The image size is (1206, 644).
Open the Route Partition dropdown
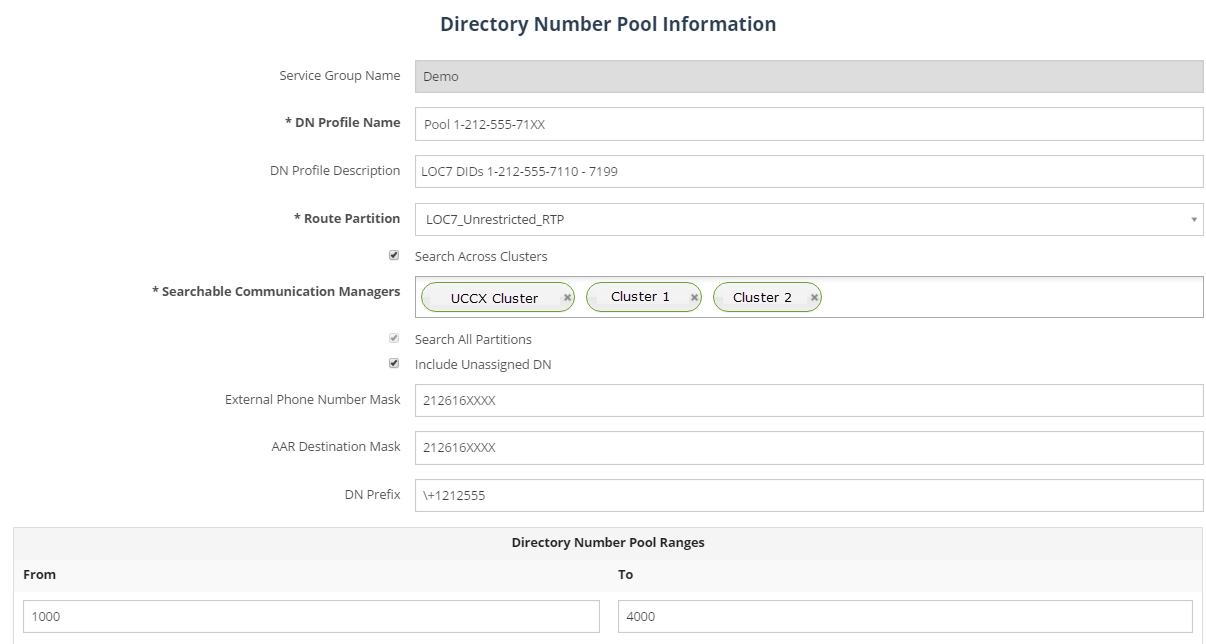tap(809, 220)
